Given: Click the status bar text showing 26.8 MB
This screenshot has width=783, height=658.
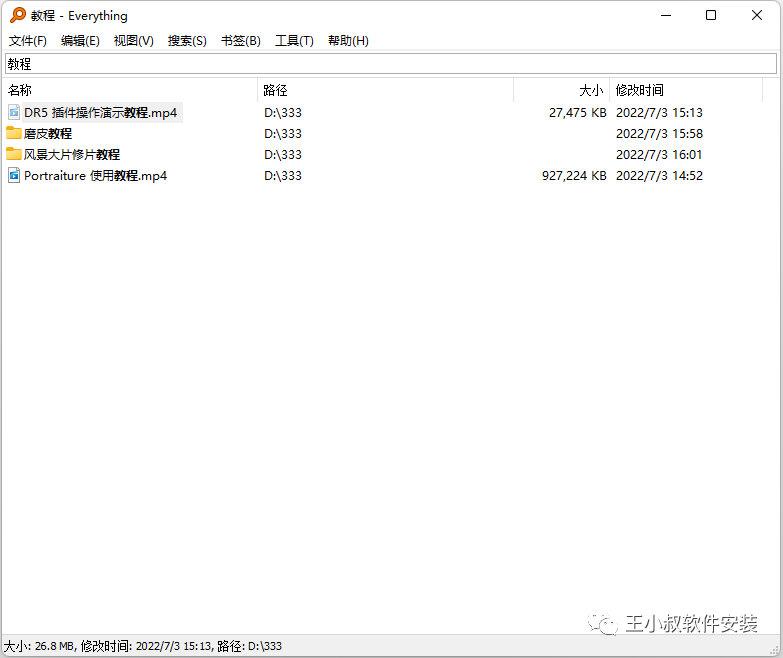Looking at the screenshot, I should [x=143, y=646].
